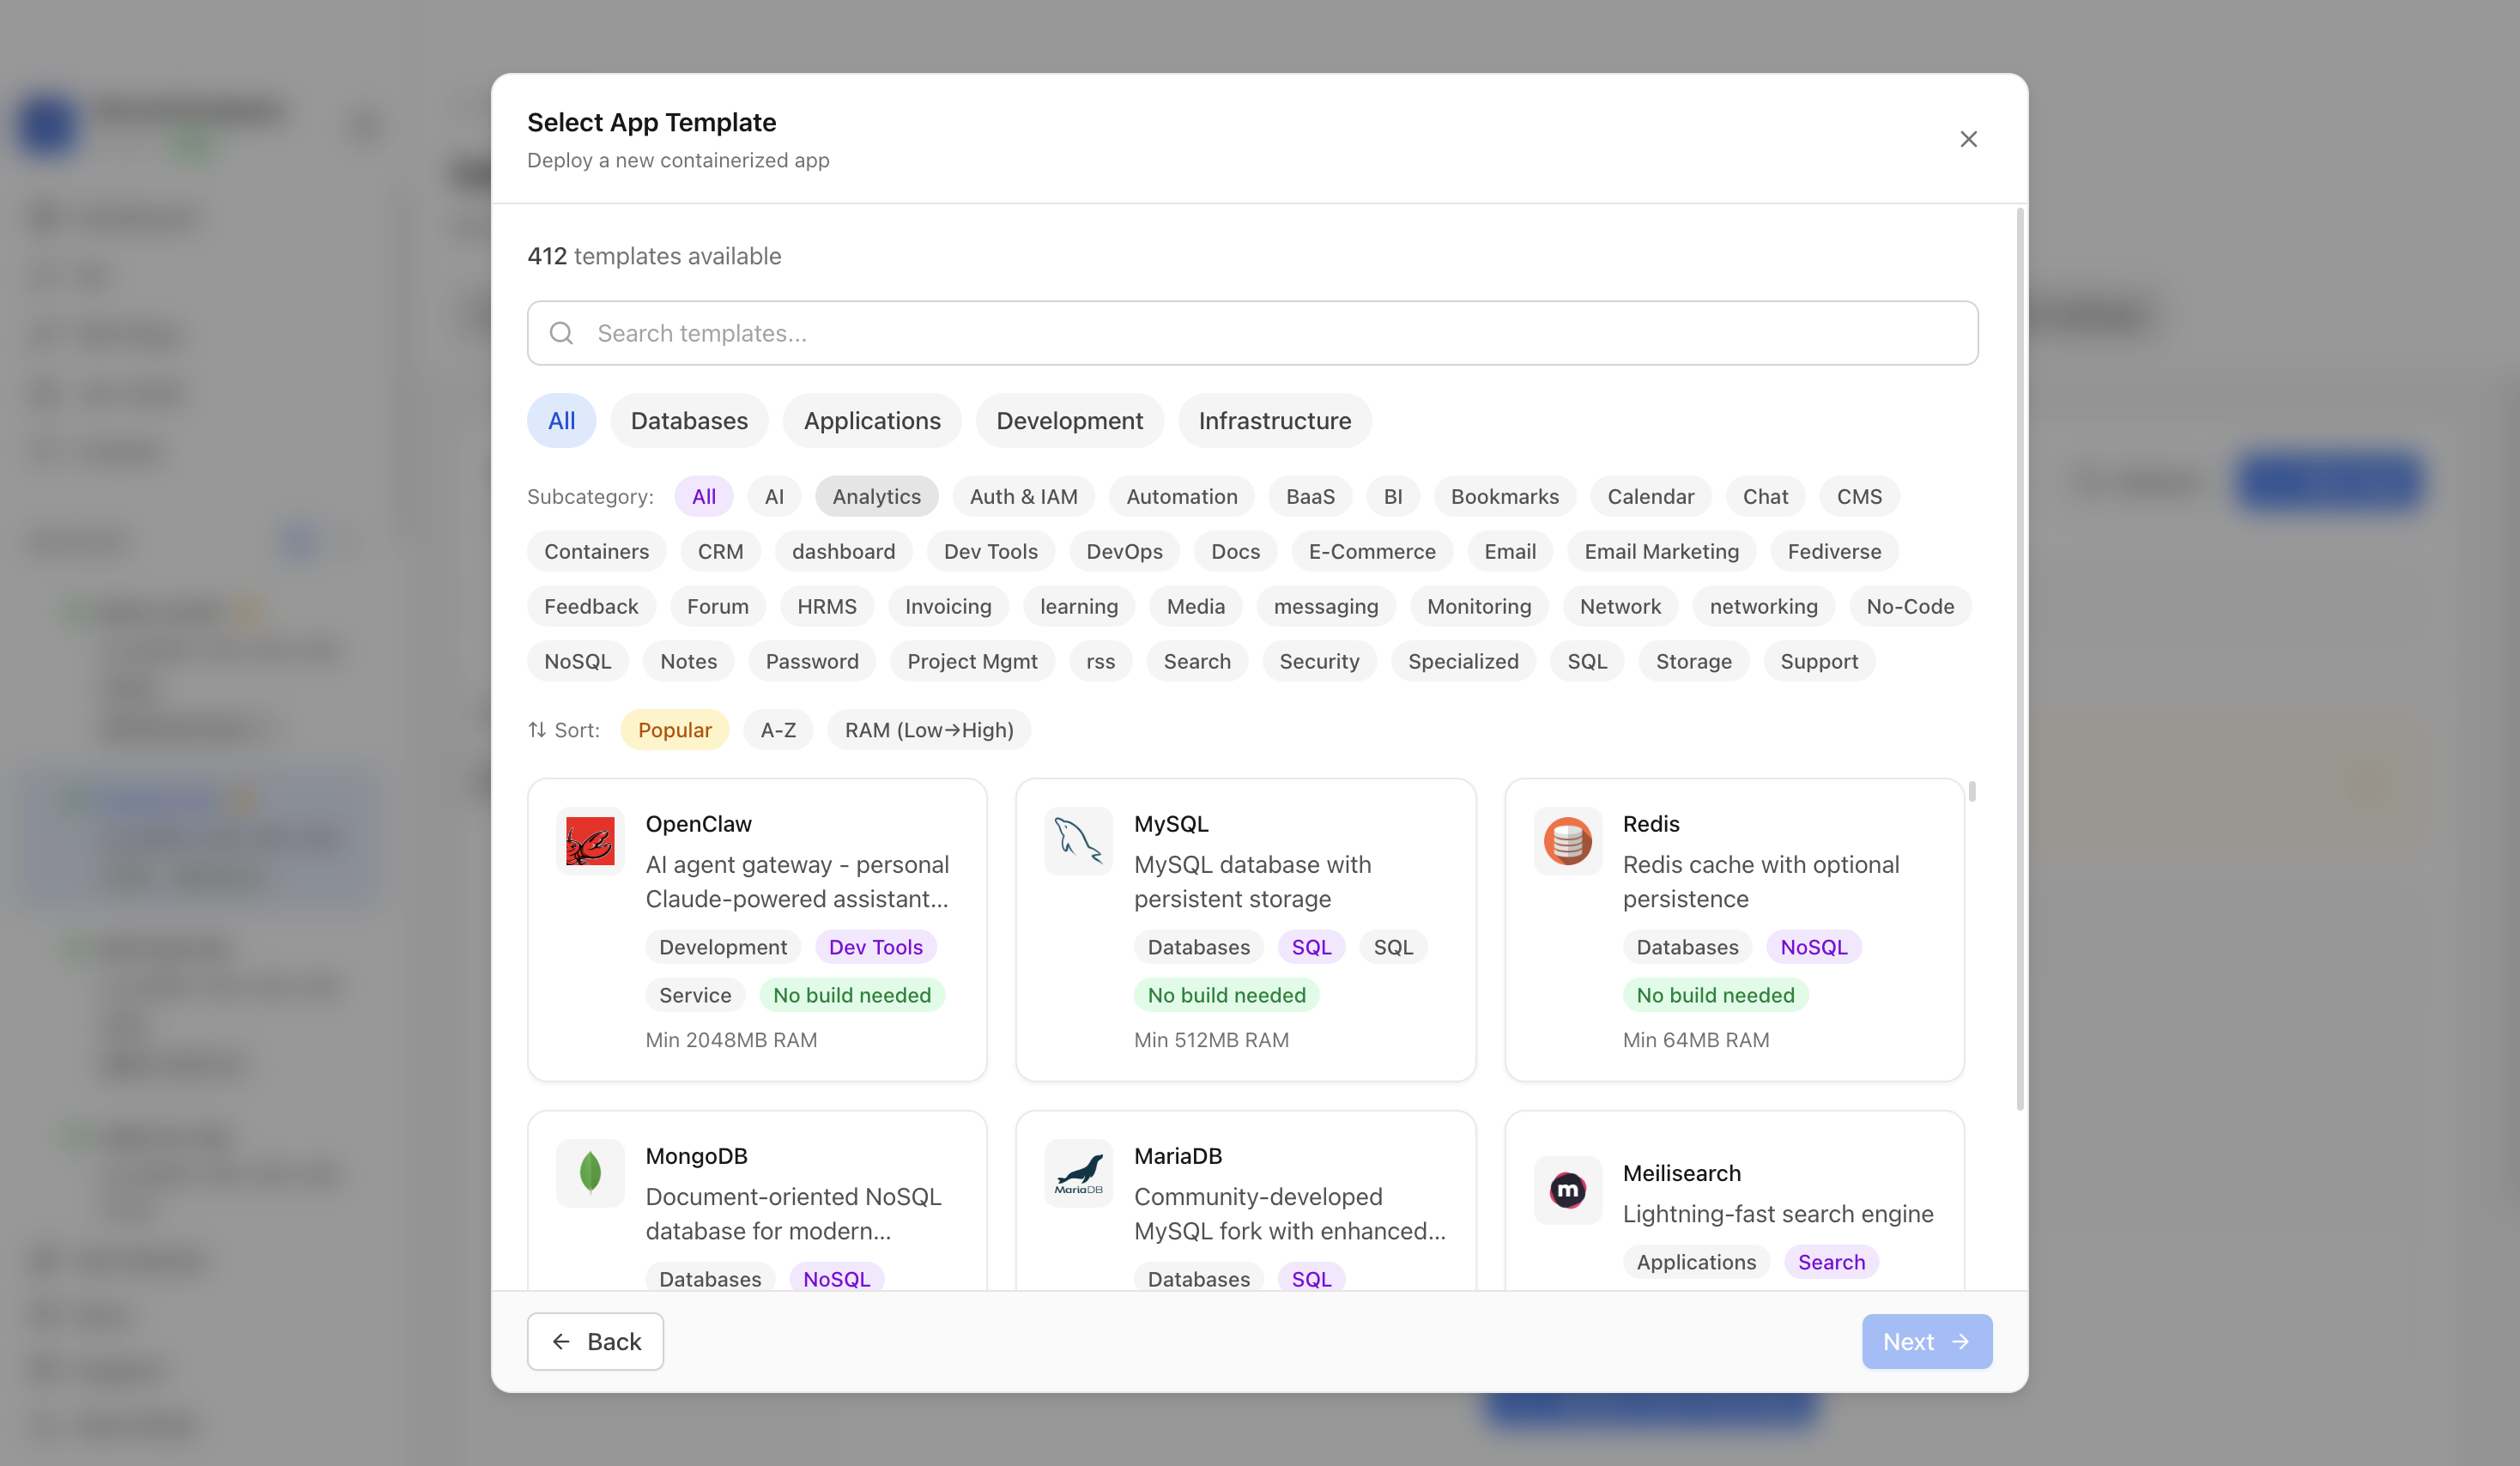Switch to the Infrastructure category
This screenshot has height=1466, width=2520.
click(x=1275, y=421)
